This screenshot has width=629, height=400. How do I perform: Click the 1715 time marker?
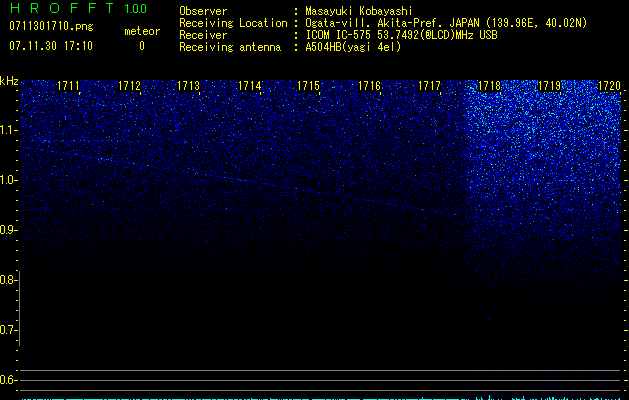[x=308, y=85]
